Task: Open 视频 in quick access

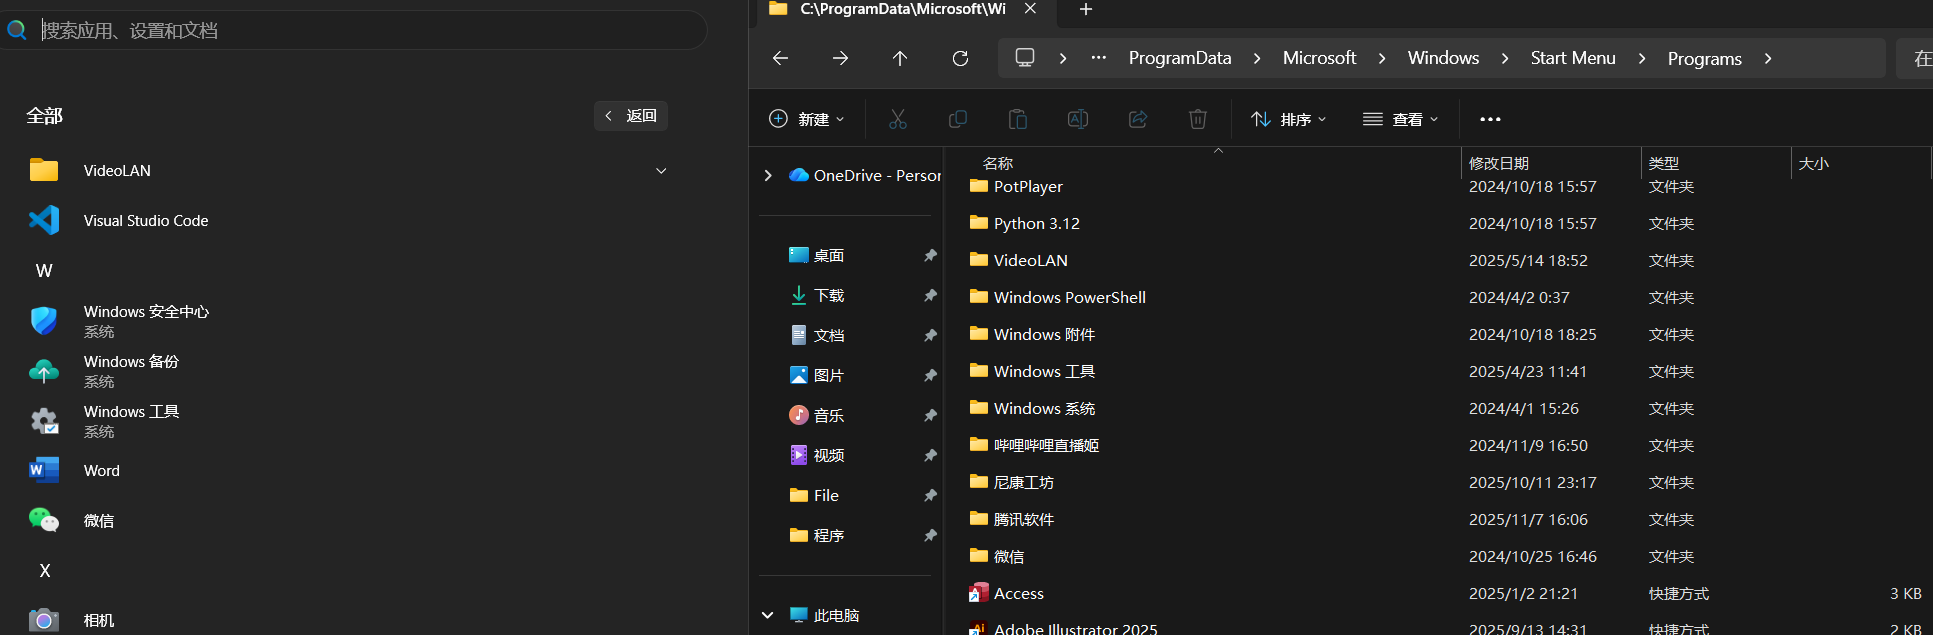Action: 828,455
